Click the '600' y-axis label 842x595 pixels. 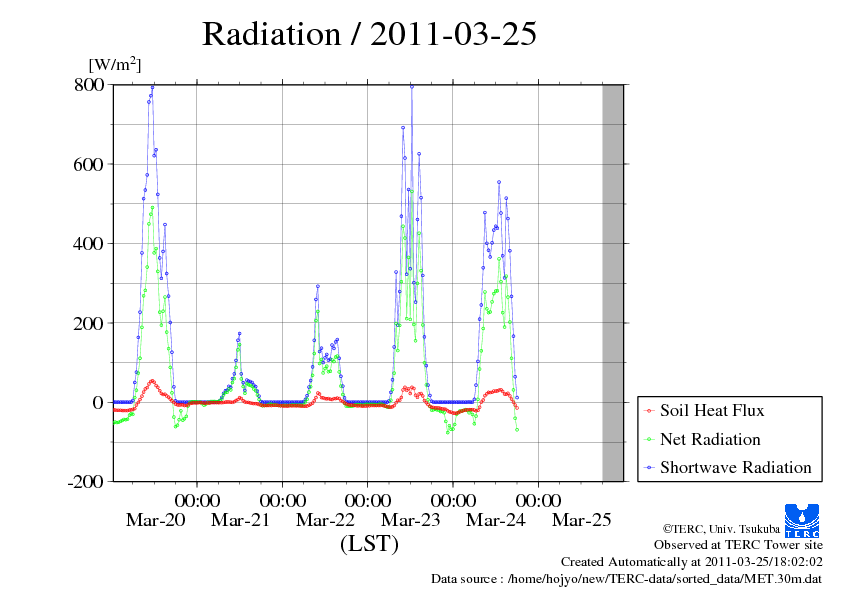88,164
